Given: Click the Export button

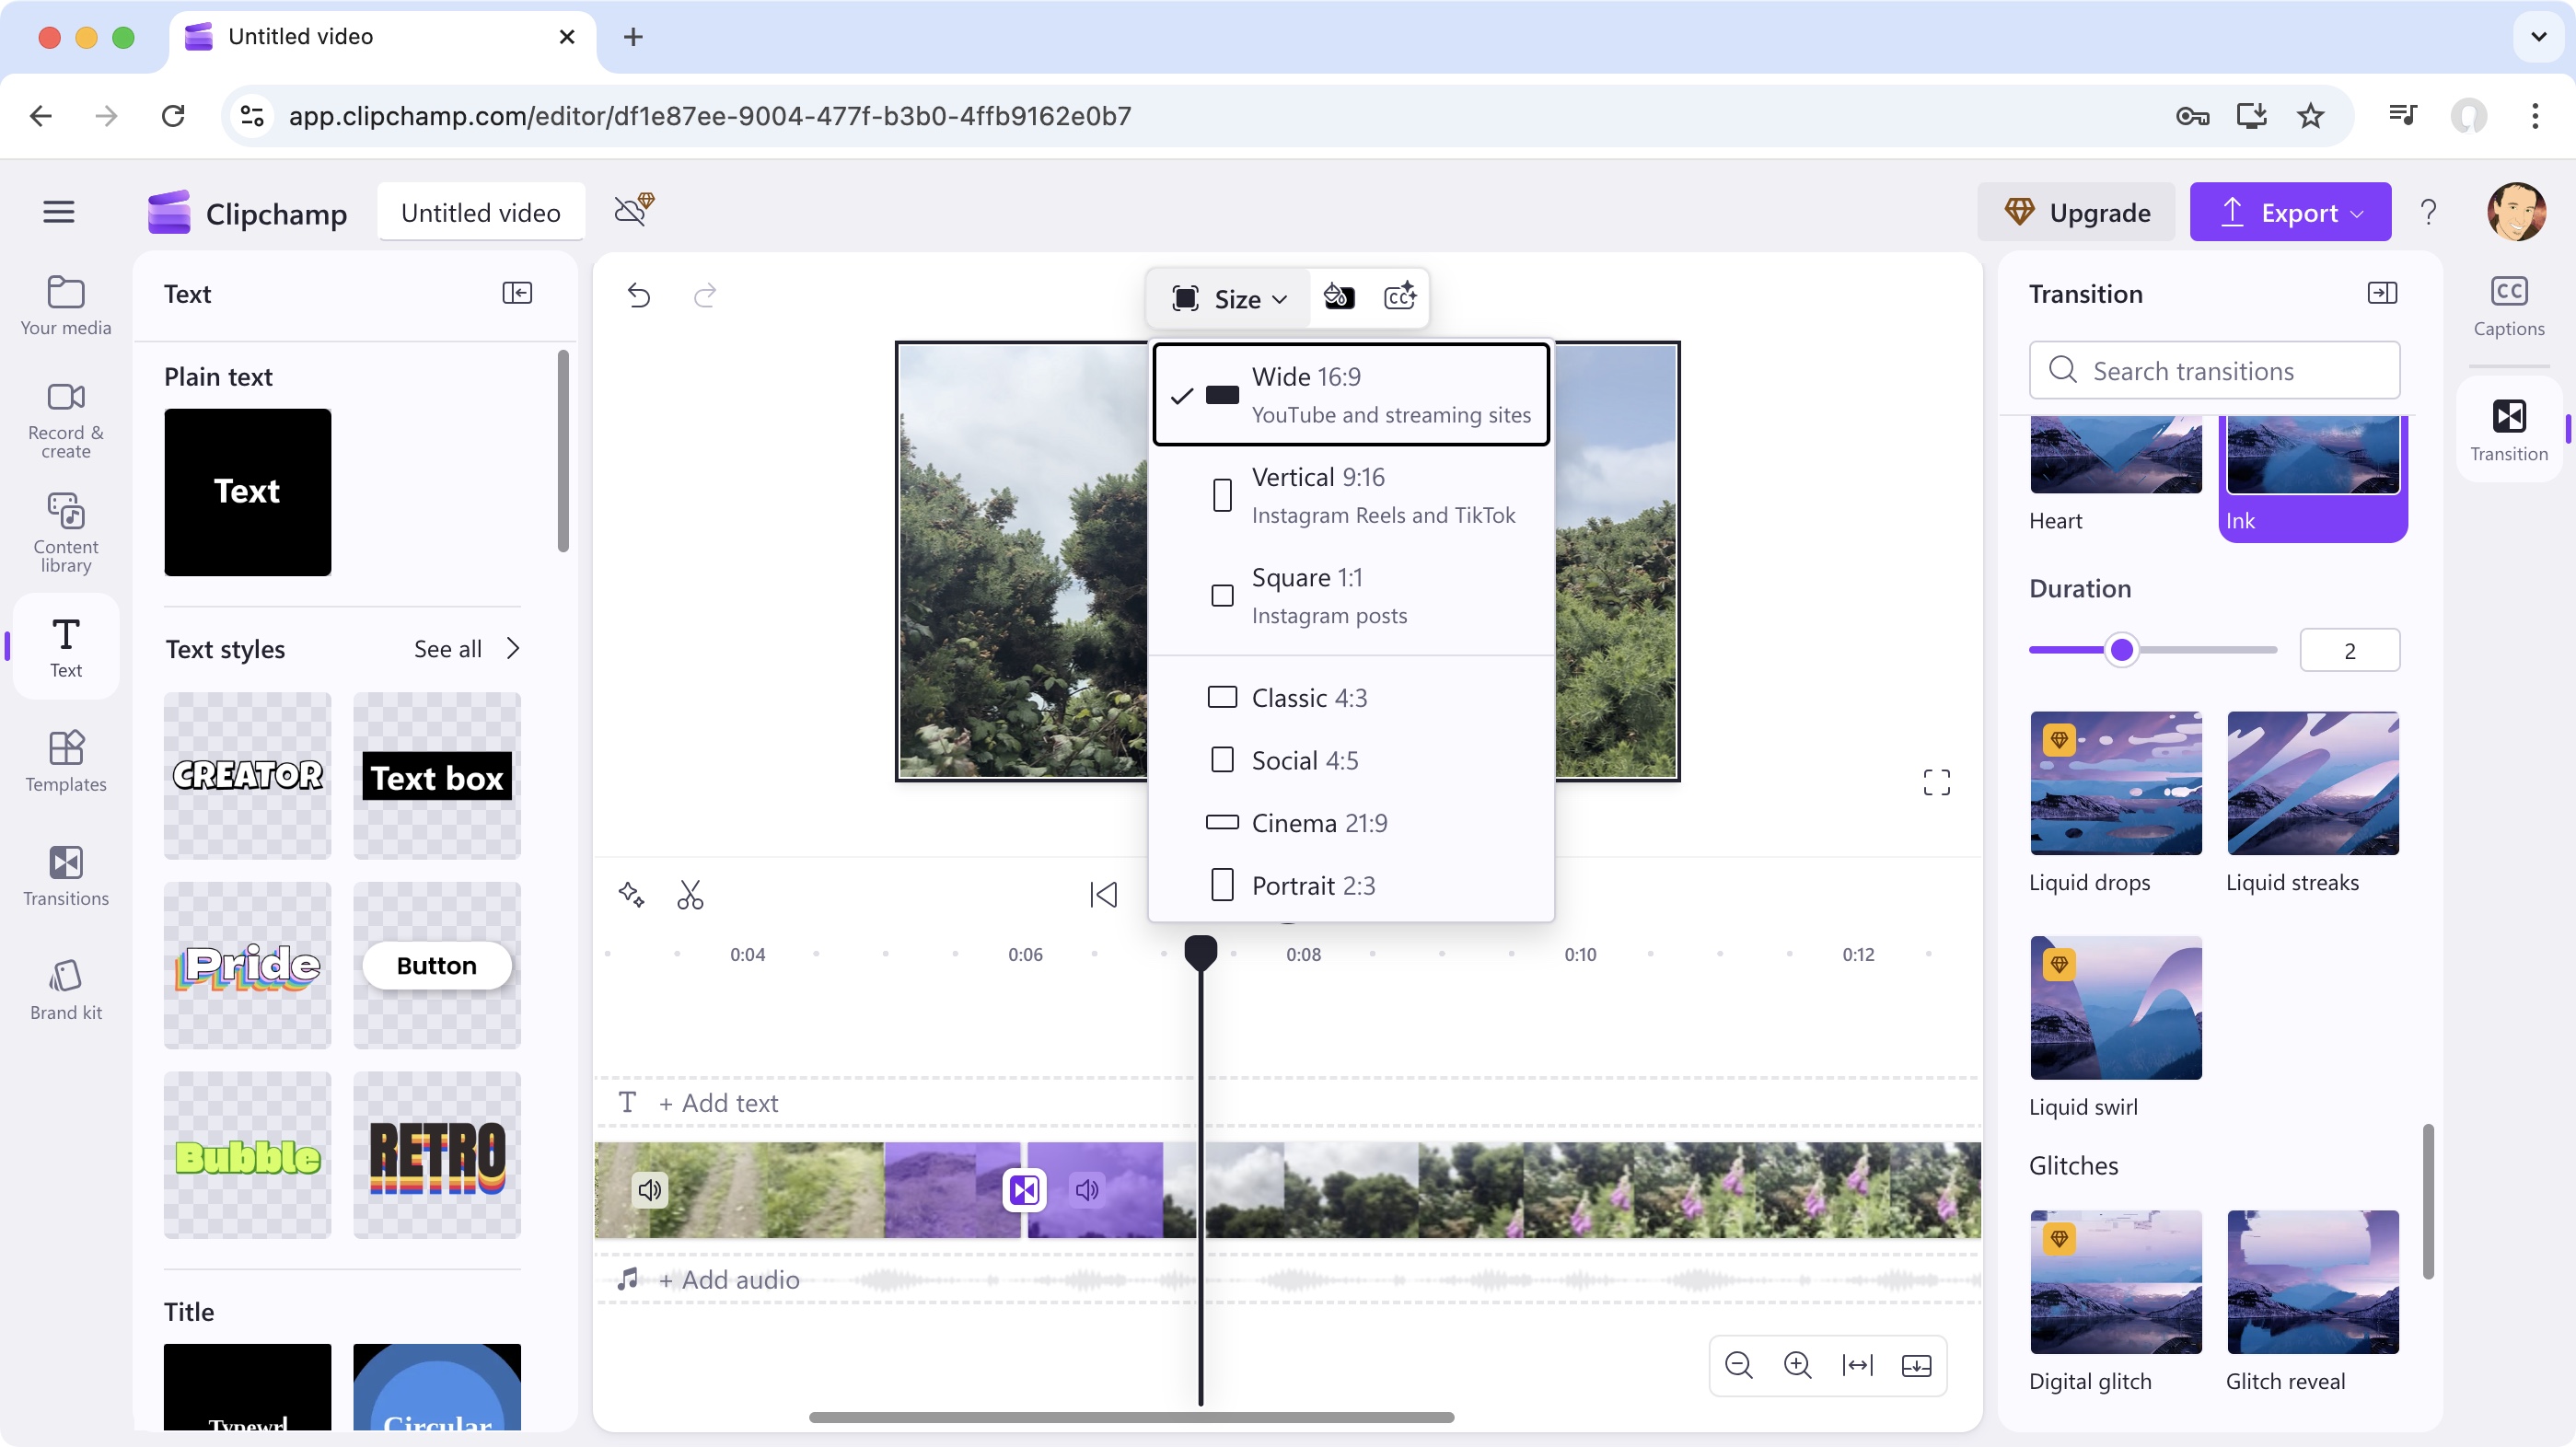Looking at the screenshot, I should (x=2290, y=211).
